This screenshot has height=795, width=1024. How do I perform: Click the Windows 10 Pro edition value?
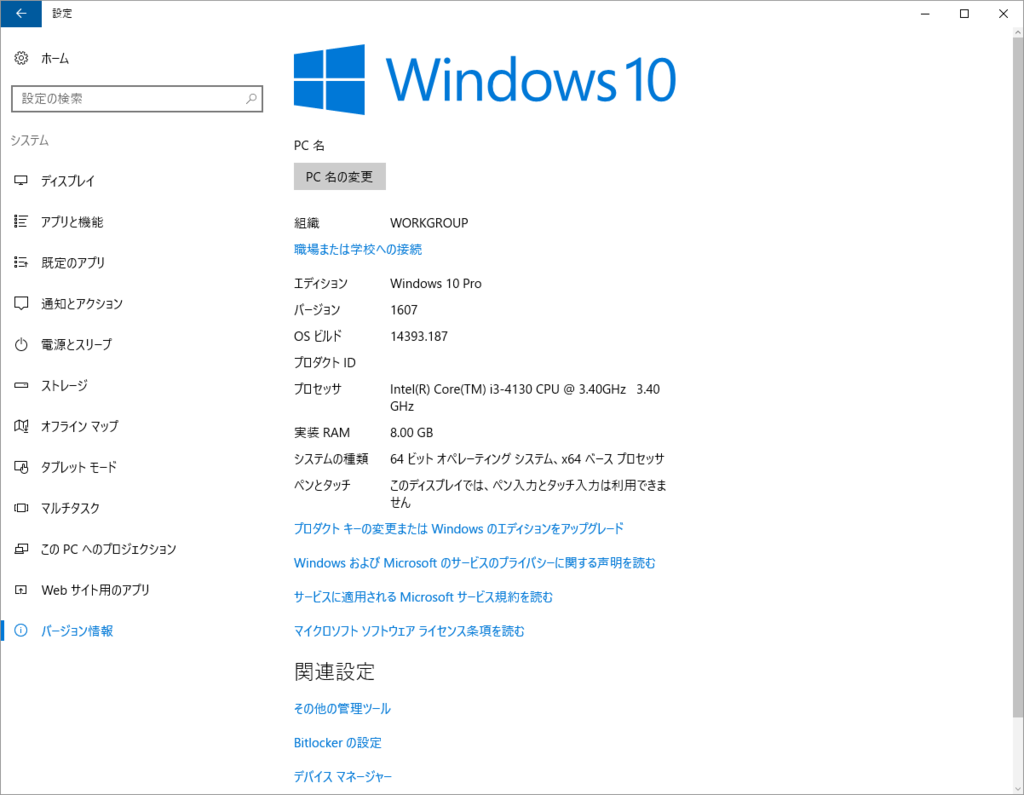(436, 284)
